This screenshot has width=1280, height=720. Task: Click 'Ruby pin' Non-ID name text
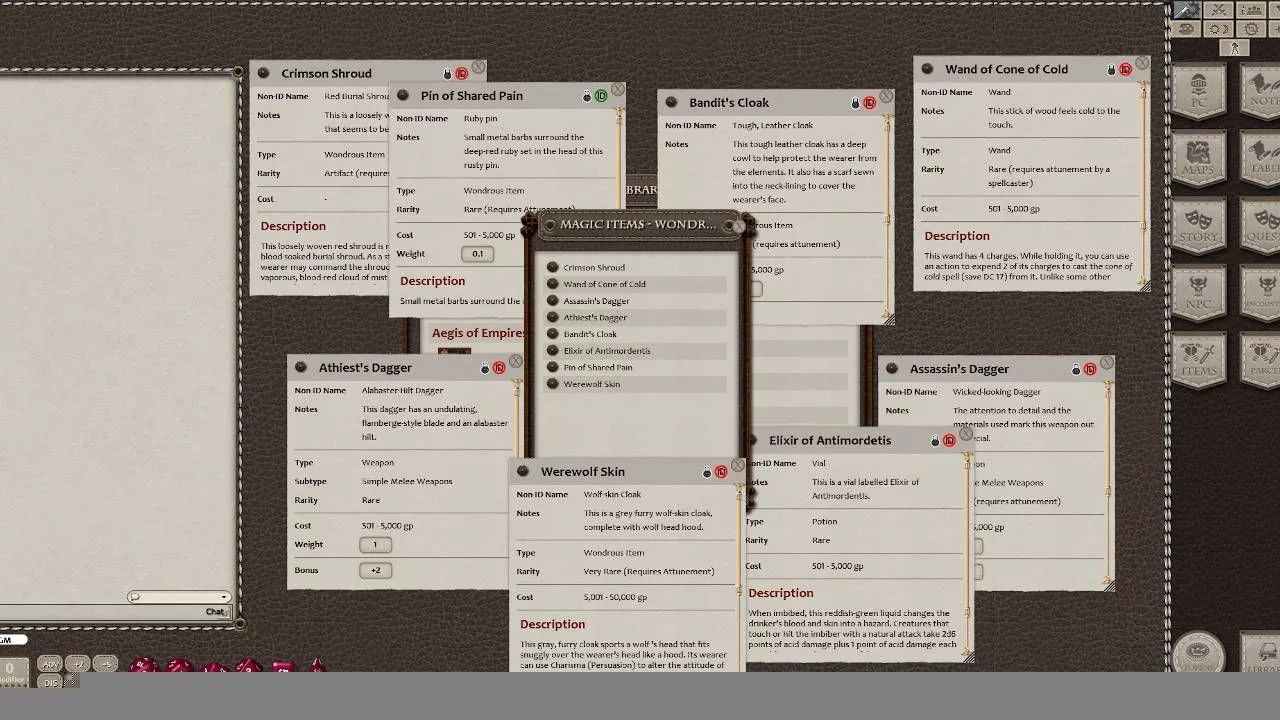[481, 118]
